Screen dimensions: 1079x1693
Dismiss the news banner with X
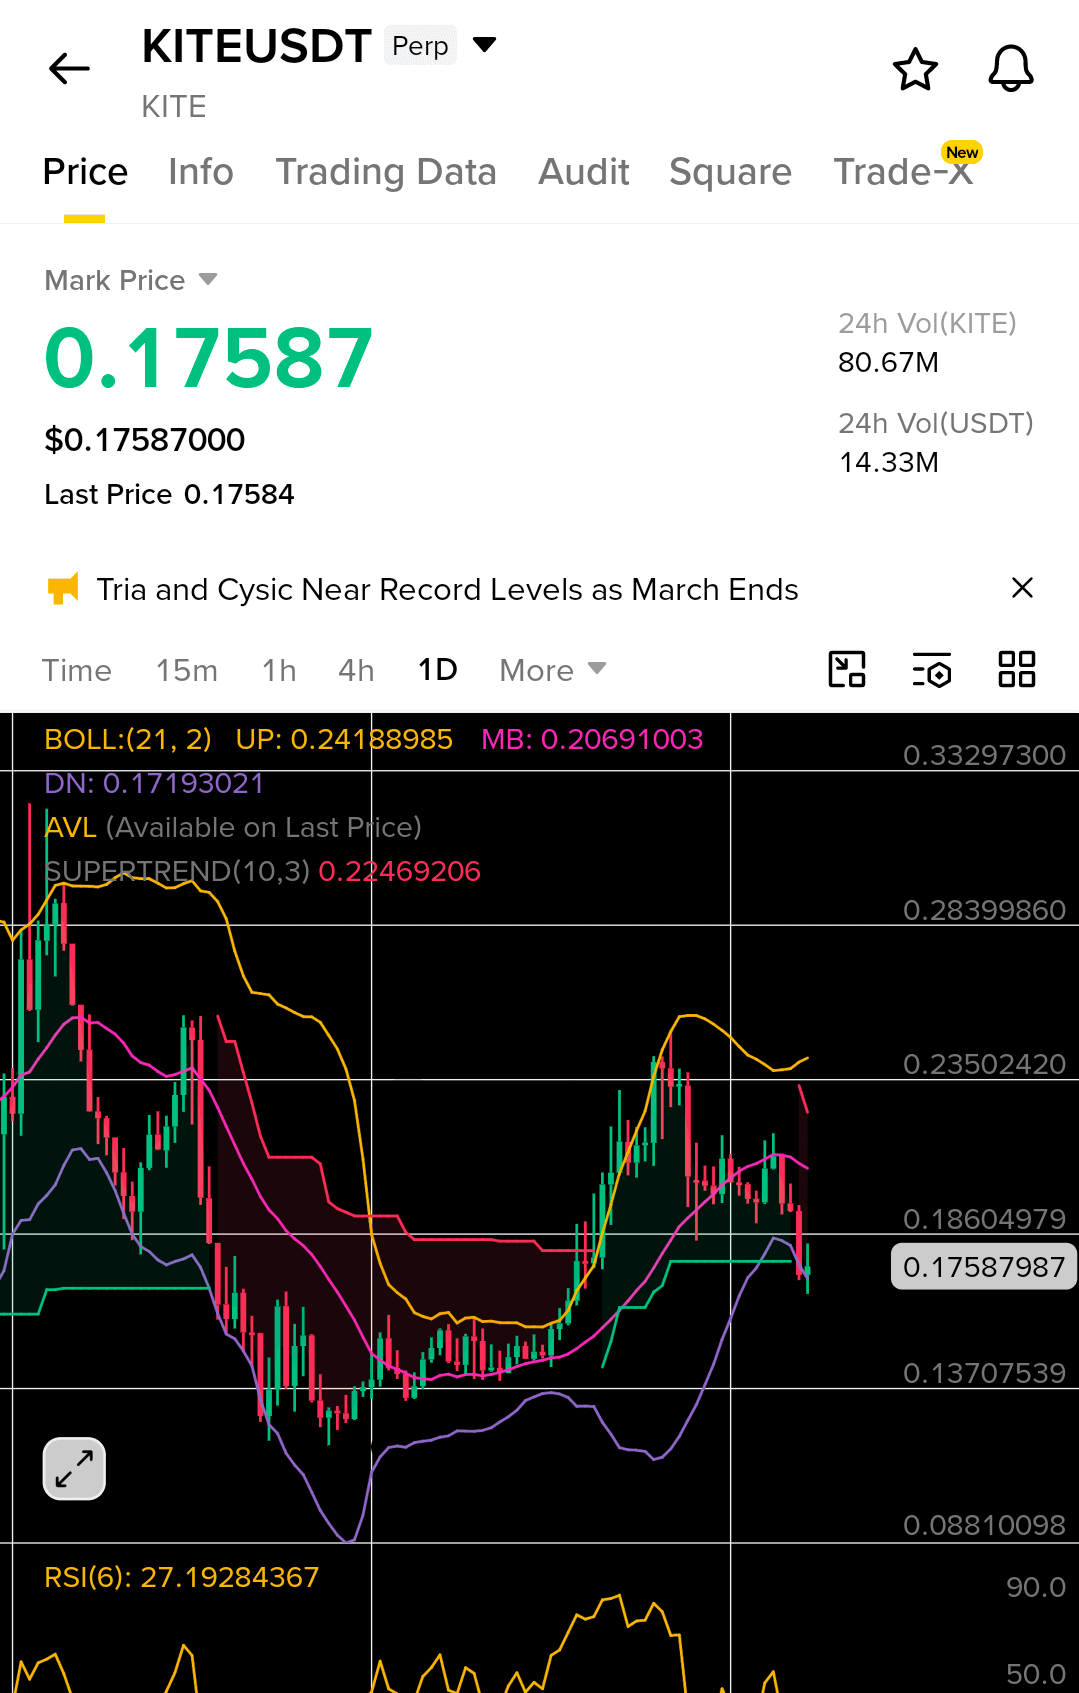click(1022, 588)
